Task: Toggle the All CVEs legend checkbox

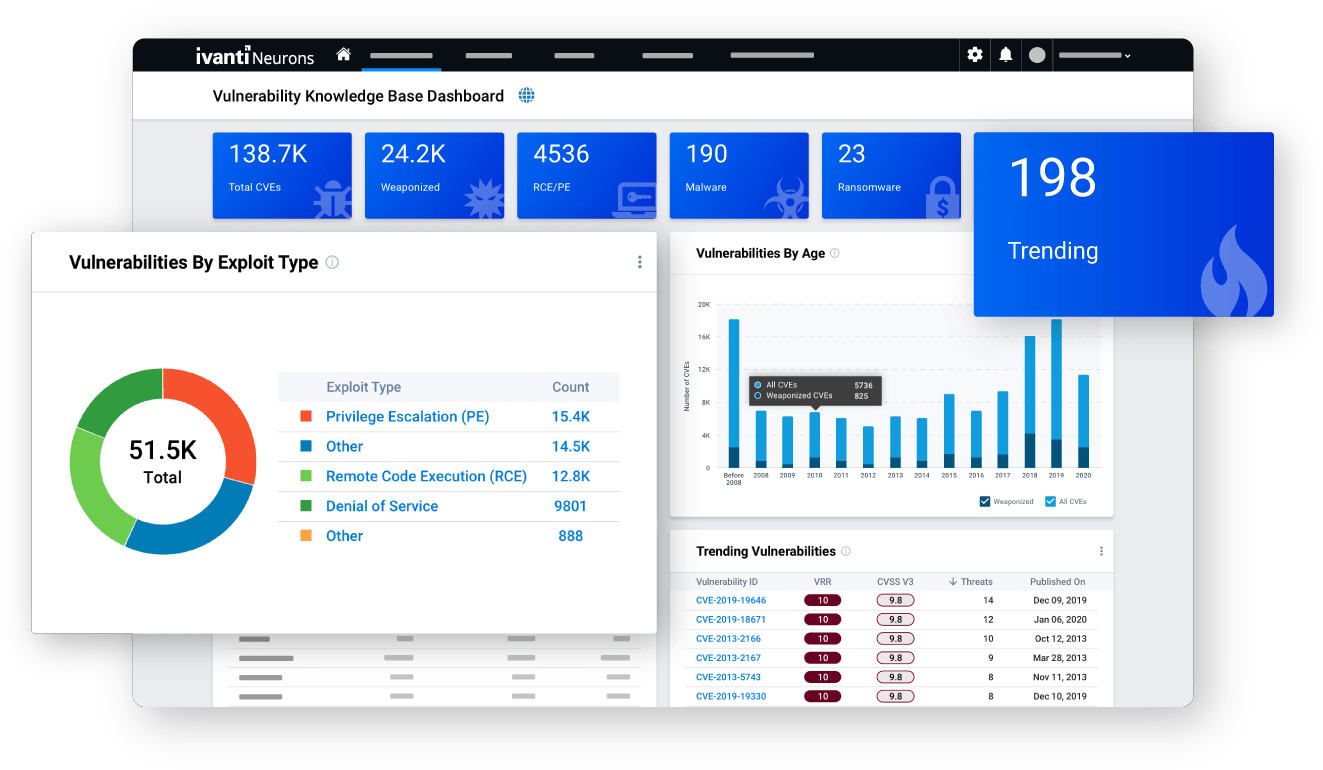Action: [1050, 501]
